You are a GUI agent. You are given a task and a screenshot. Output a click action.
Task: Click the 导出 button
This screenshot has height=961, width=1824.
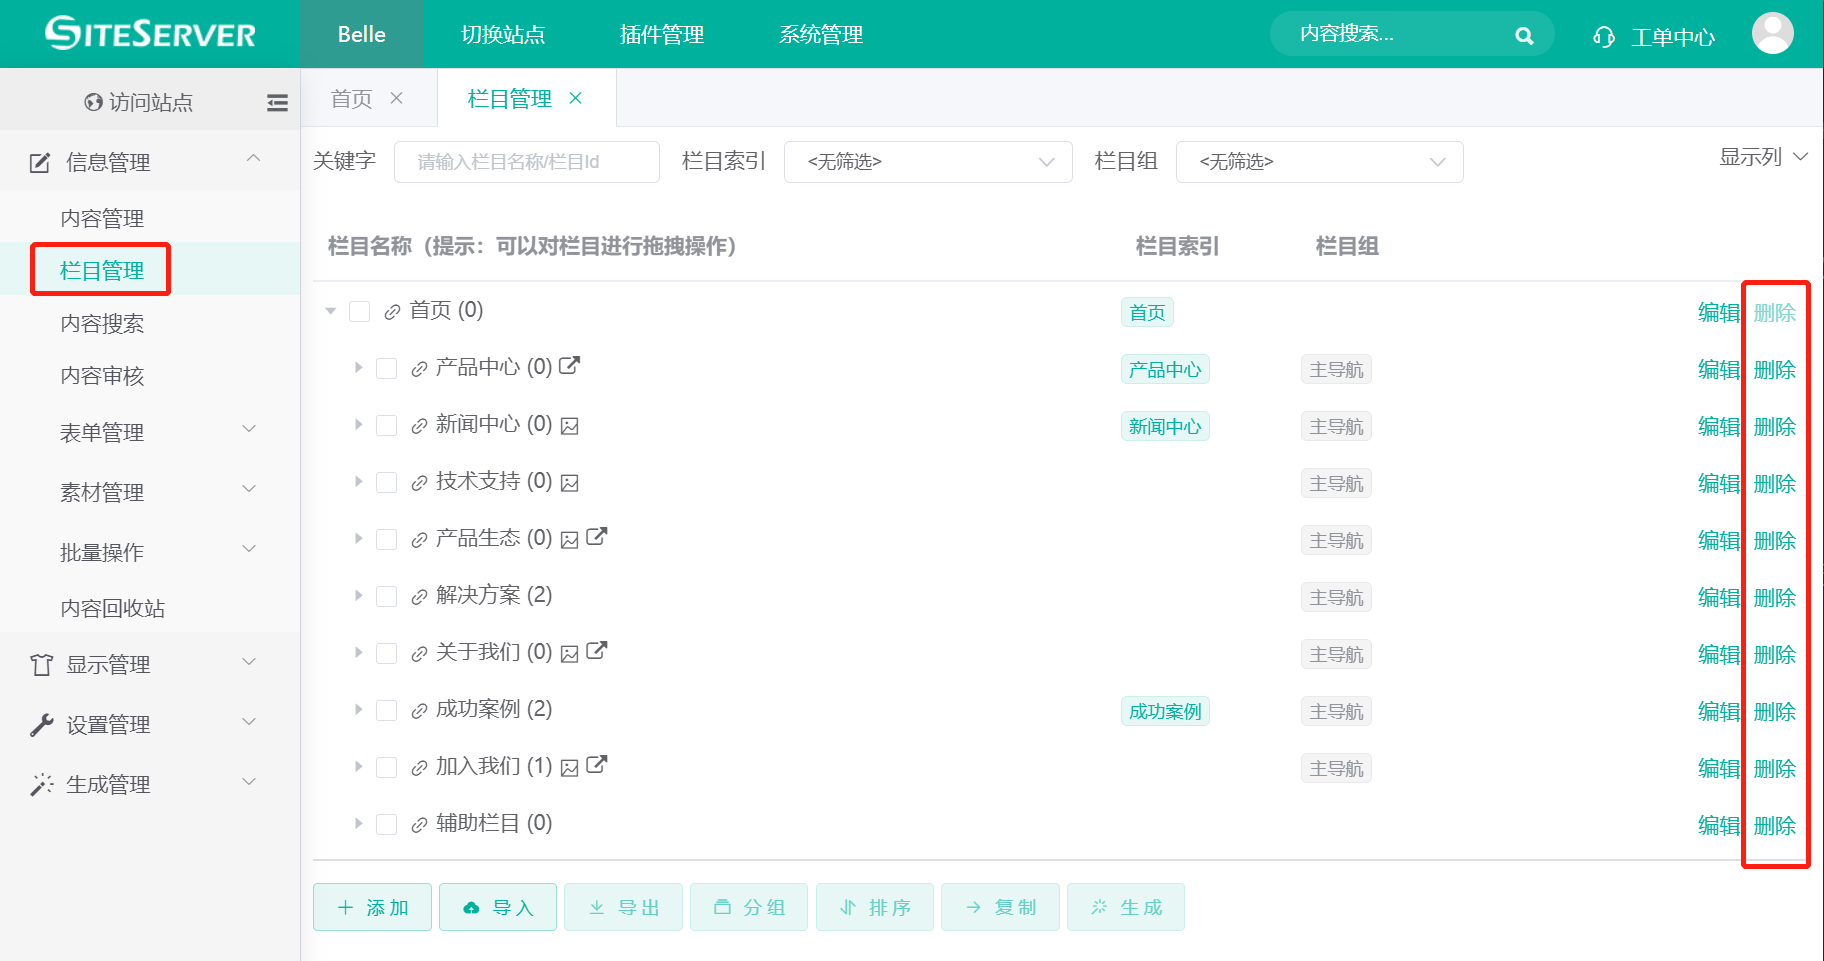[x=623, y=907]
